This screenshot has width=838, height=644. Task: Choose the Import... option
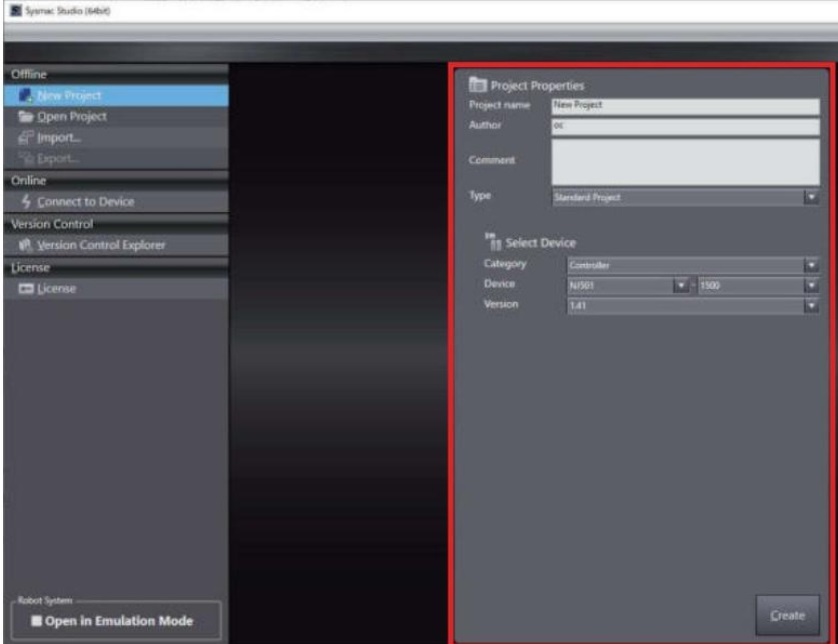click(116, 138)
